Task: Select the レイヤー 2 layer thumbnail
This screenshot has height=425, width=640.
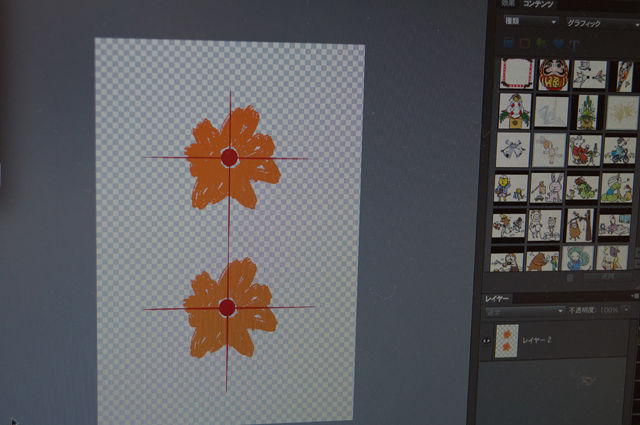Action: (x=507, y=340)
